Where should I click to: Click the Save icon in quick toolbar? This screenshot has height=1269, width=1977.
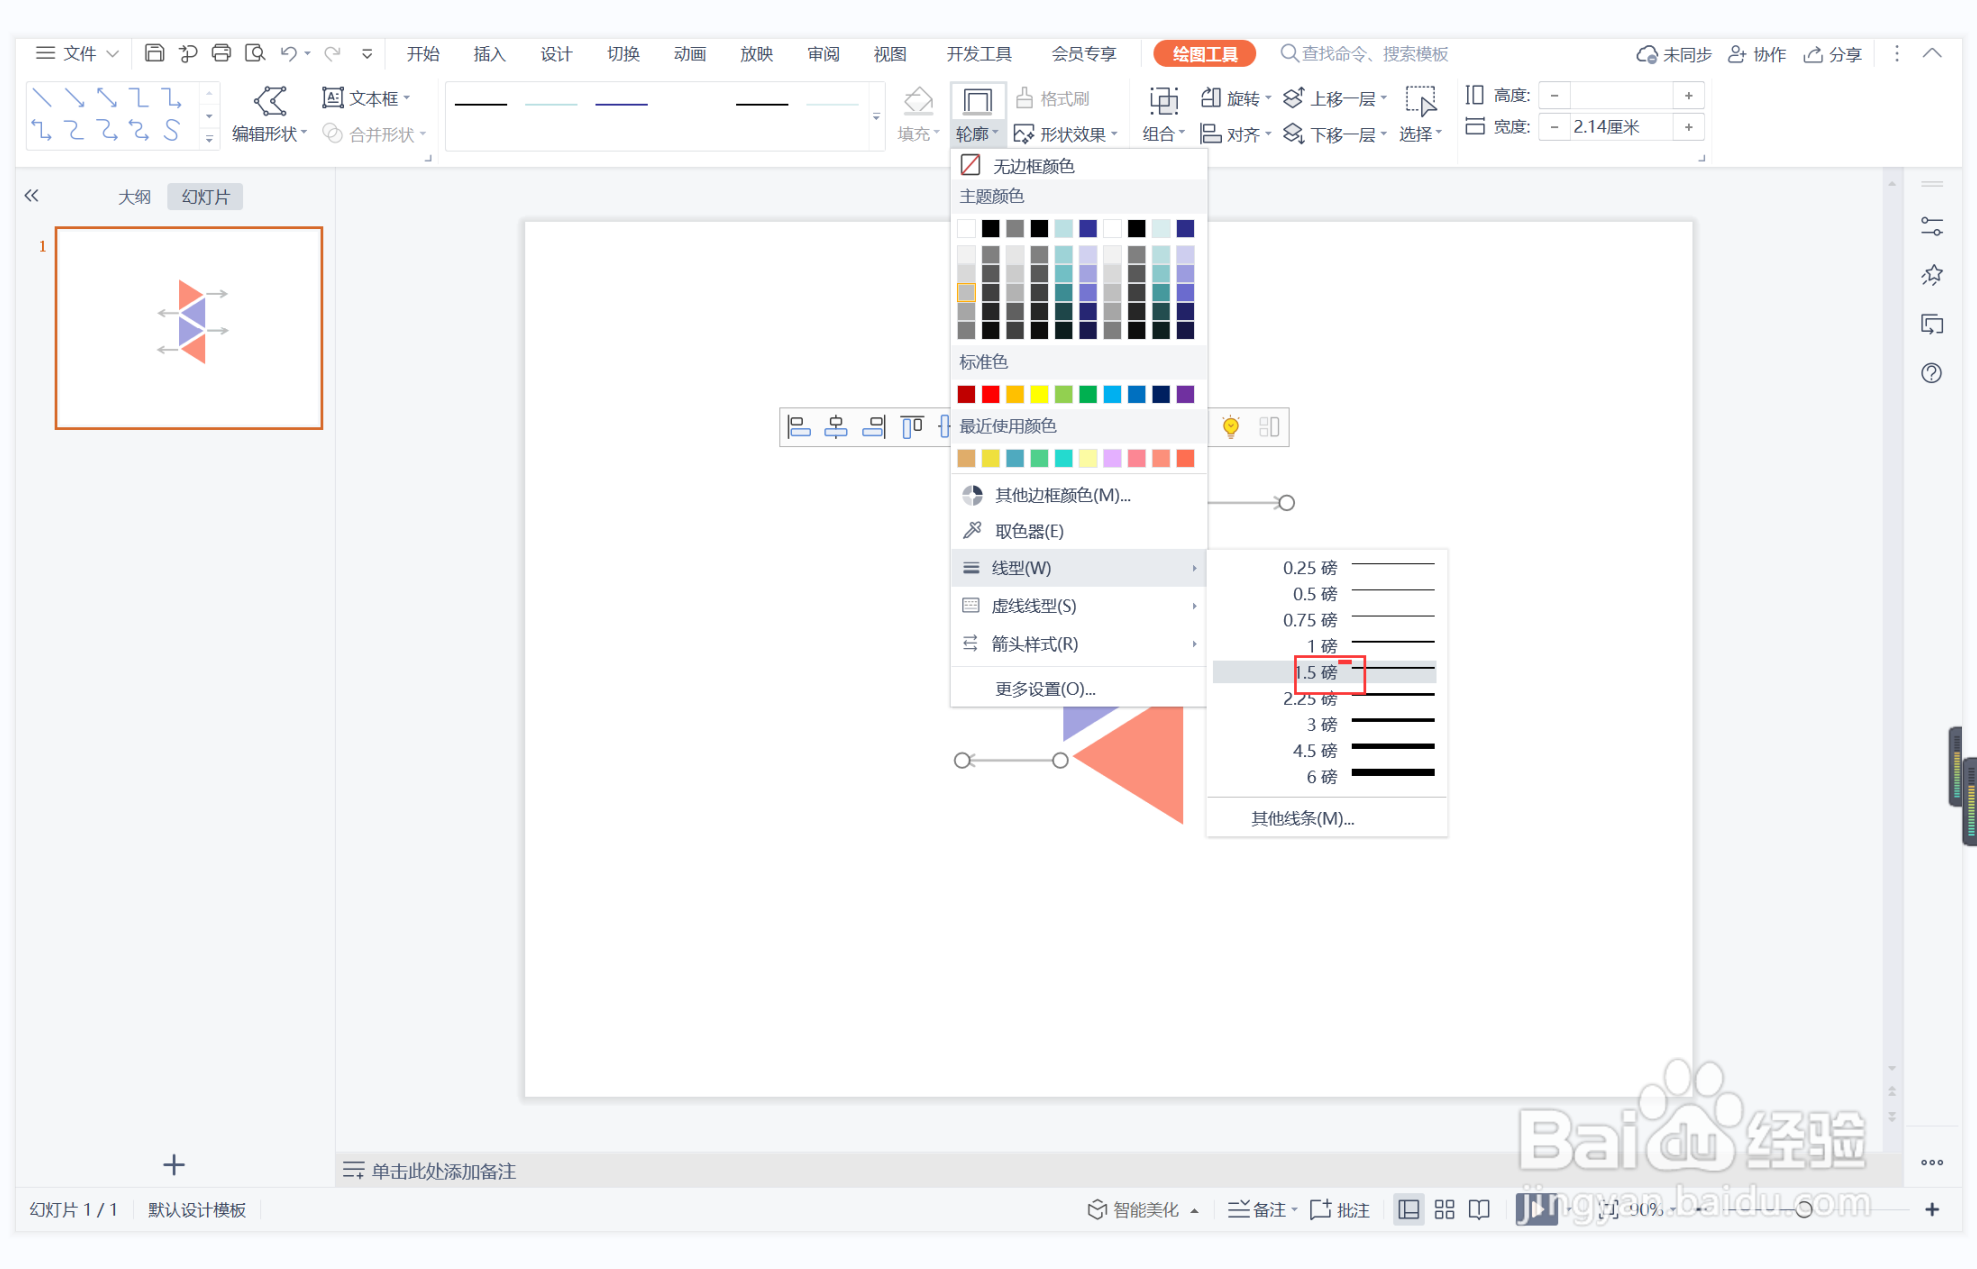[x=154, y=53]
